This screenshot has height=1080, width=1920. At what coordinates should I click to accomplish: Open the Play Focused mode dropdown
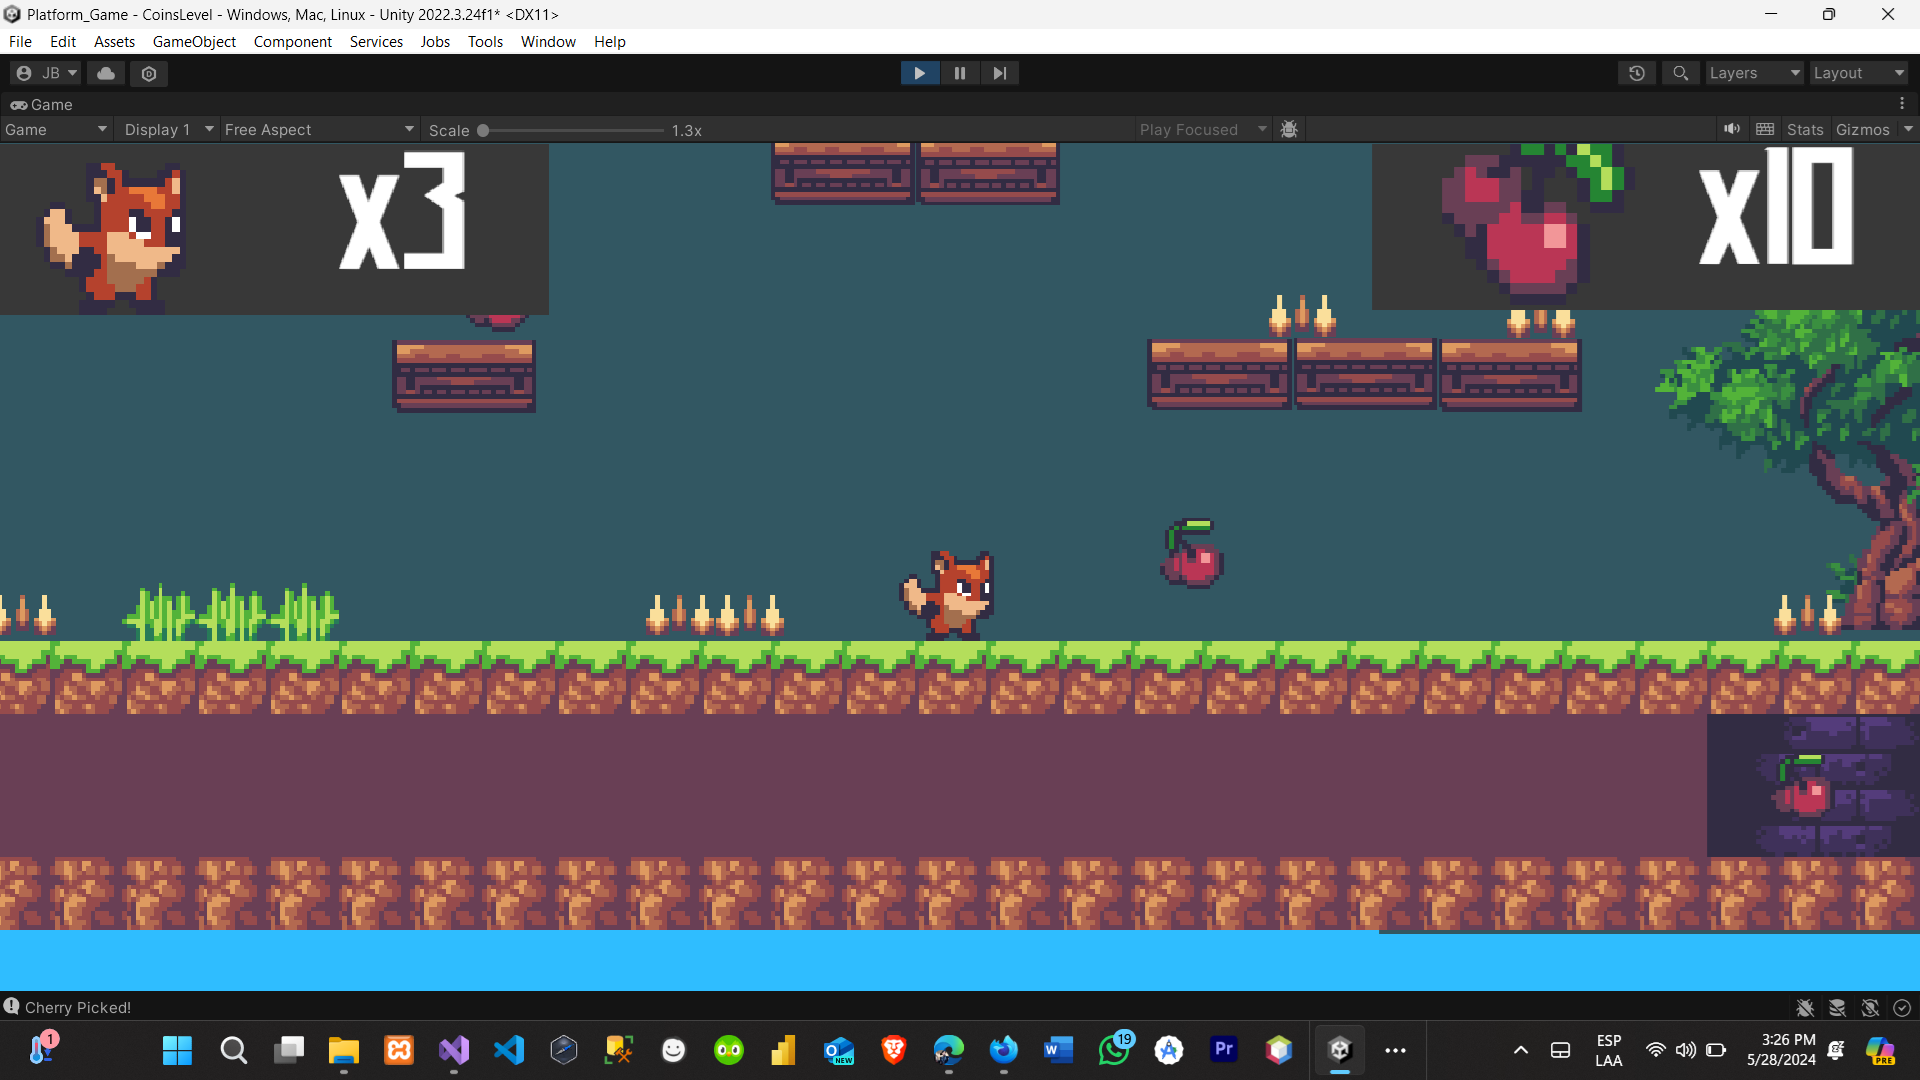point(1203,130)
